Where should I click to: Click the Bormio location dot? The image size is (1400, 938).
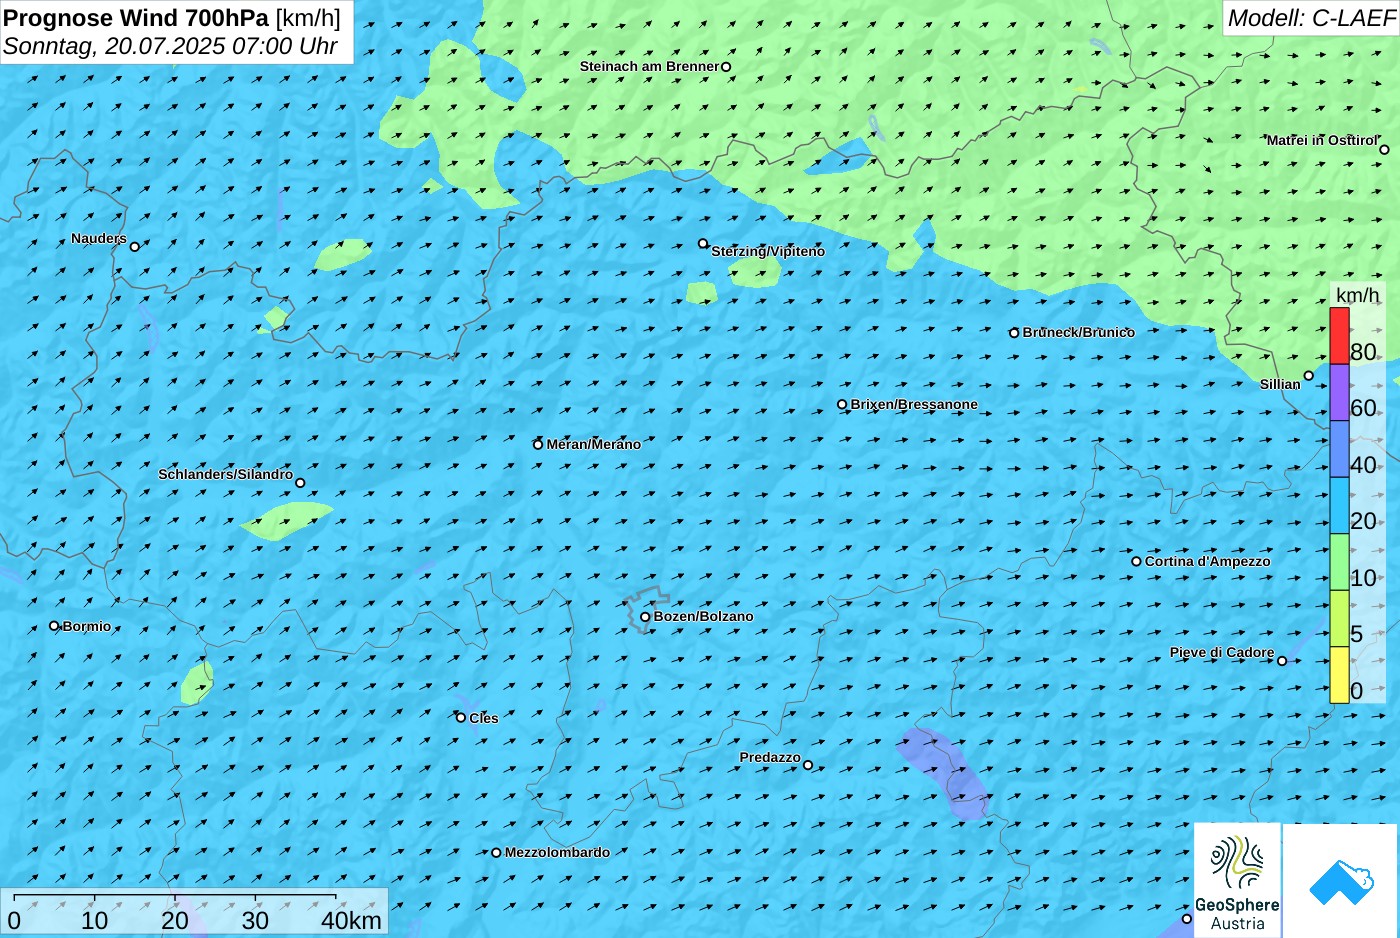pos(54,626)
